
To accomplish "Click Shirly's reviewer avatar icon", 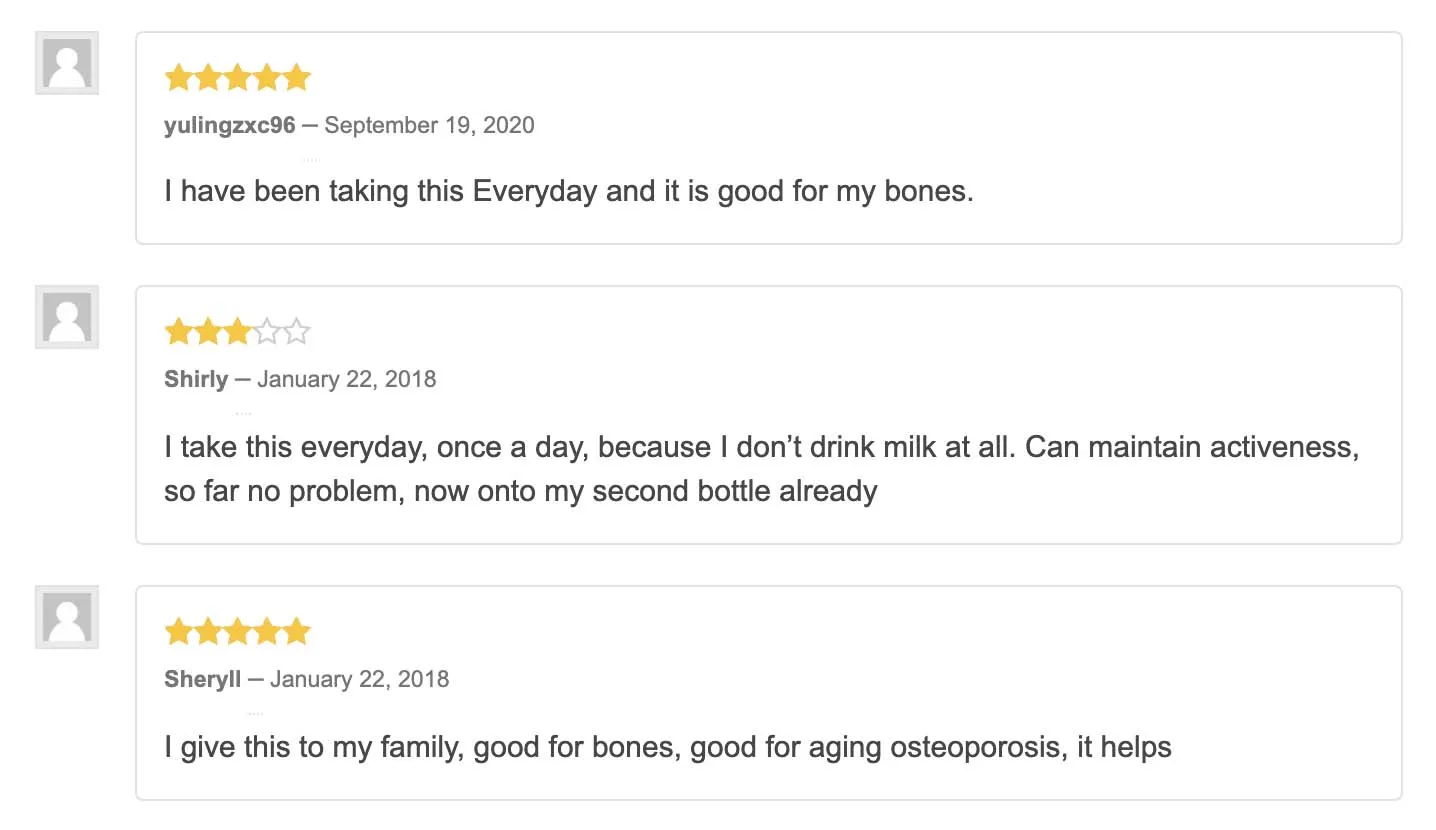I will pyautogui.click(x=67, y=317).
